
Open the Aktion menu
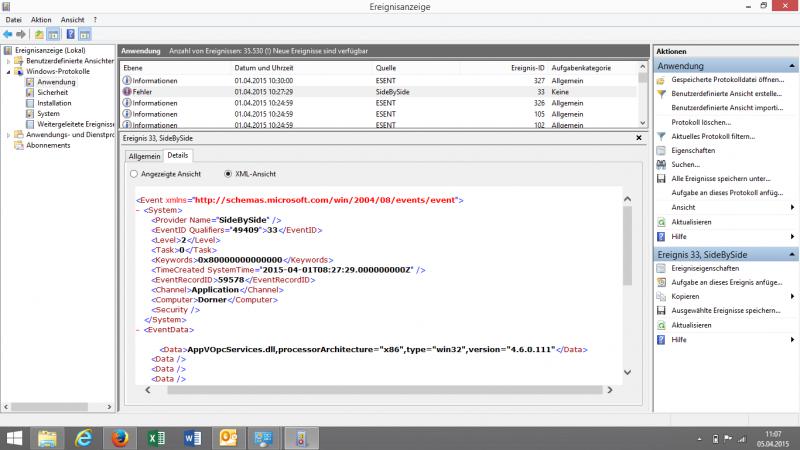point(41,20)
